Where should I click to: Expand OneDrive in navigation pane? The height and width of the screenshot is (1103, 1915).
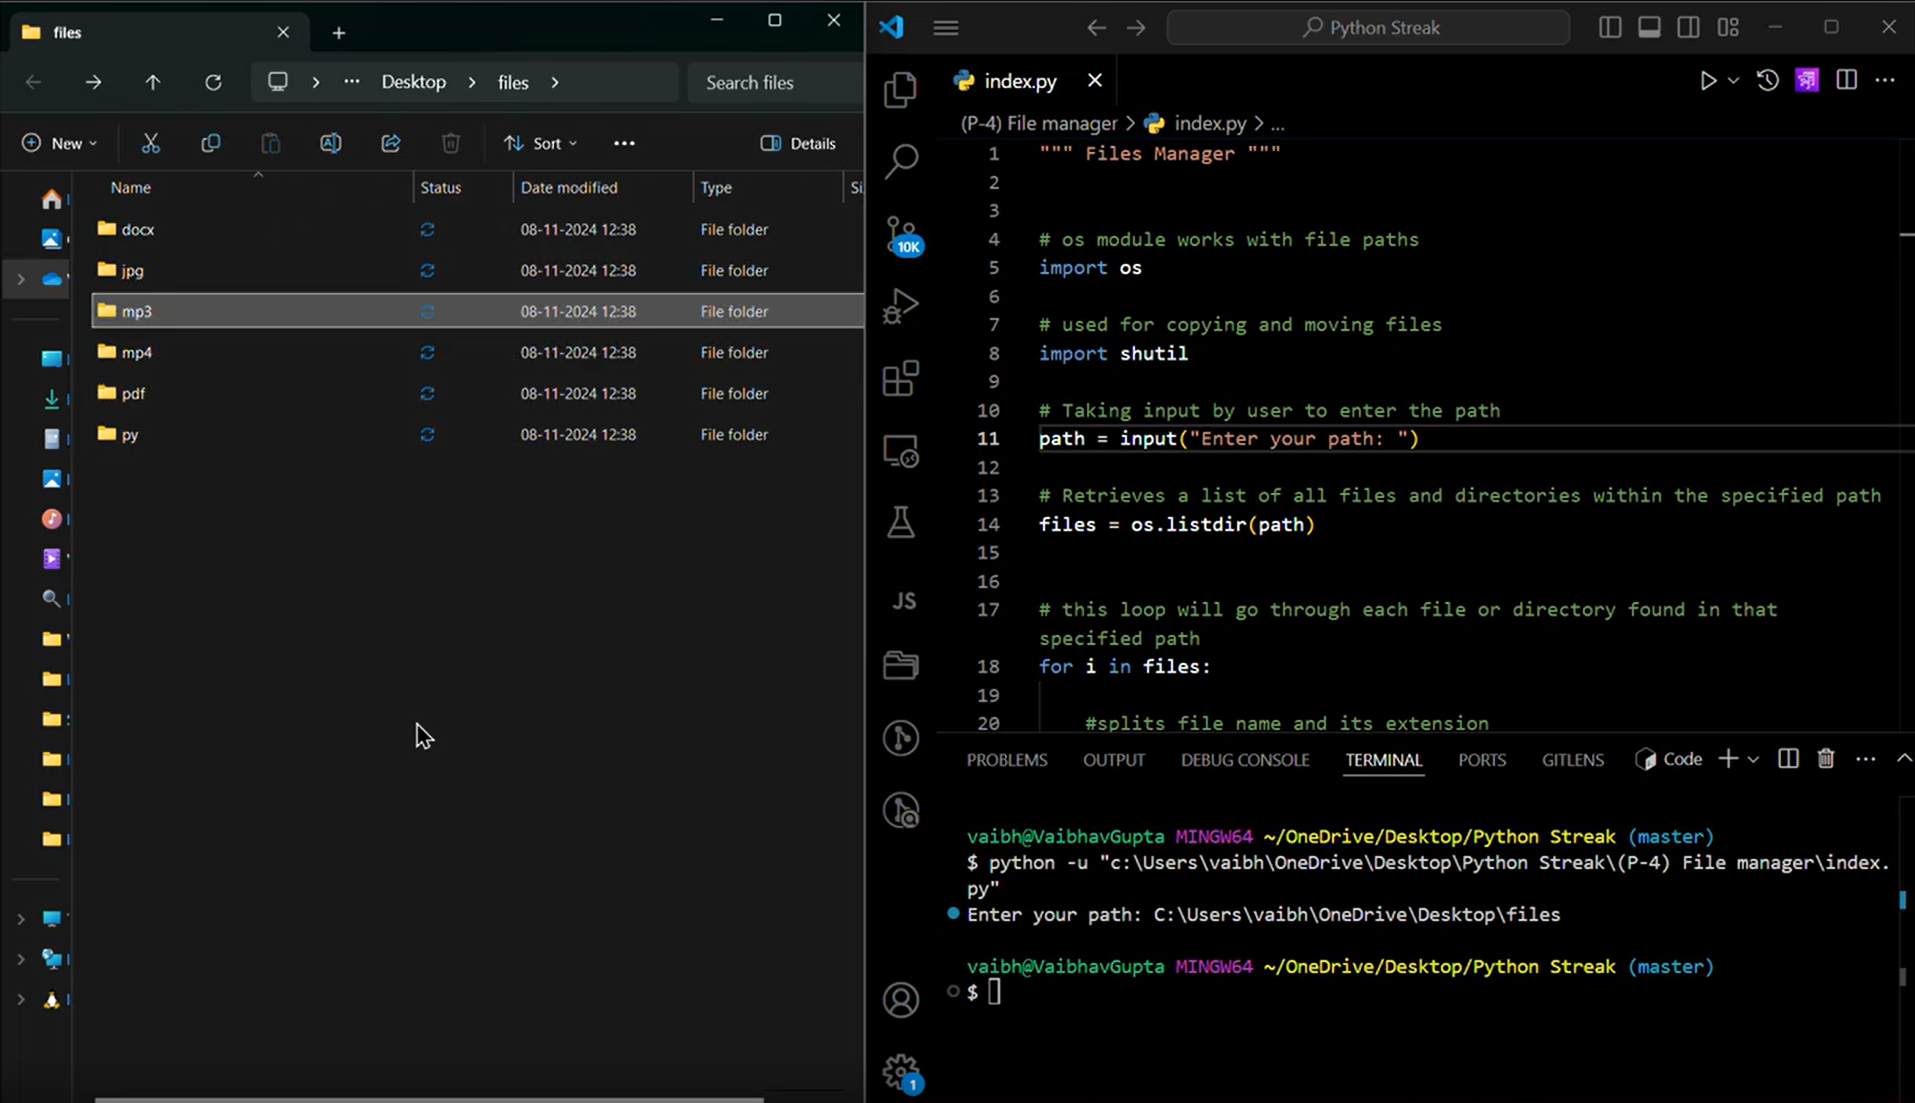[x=21, y=279]
